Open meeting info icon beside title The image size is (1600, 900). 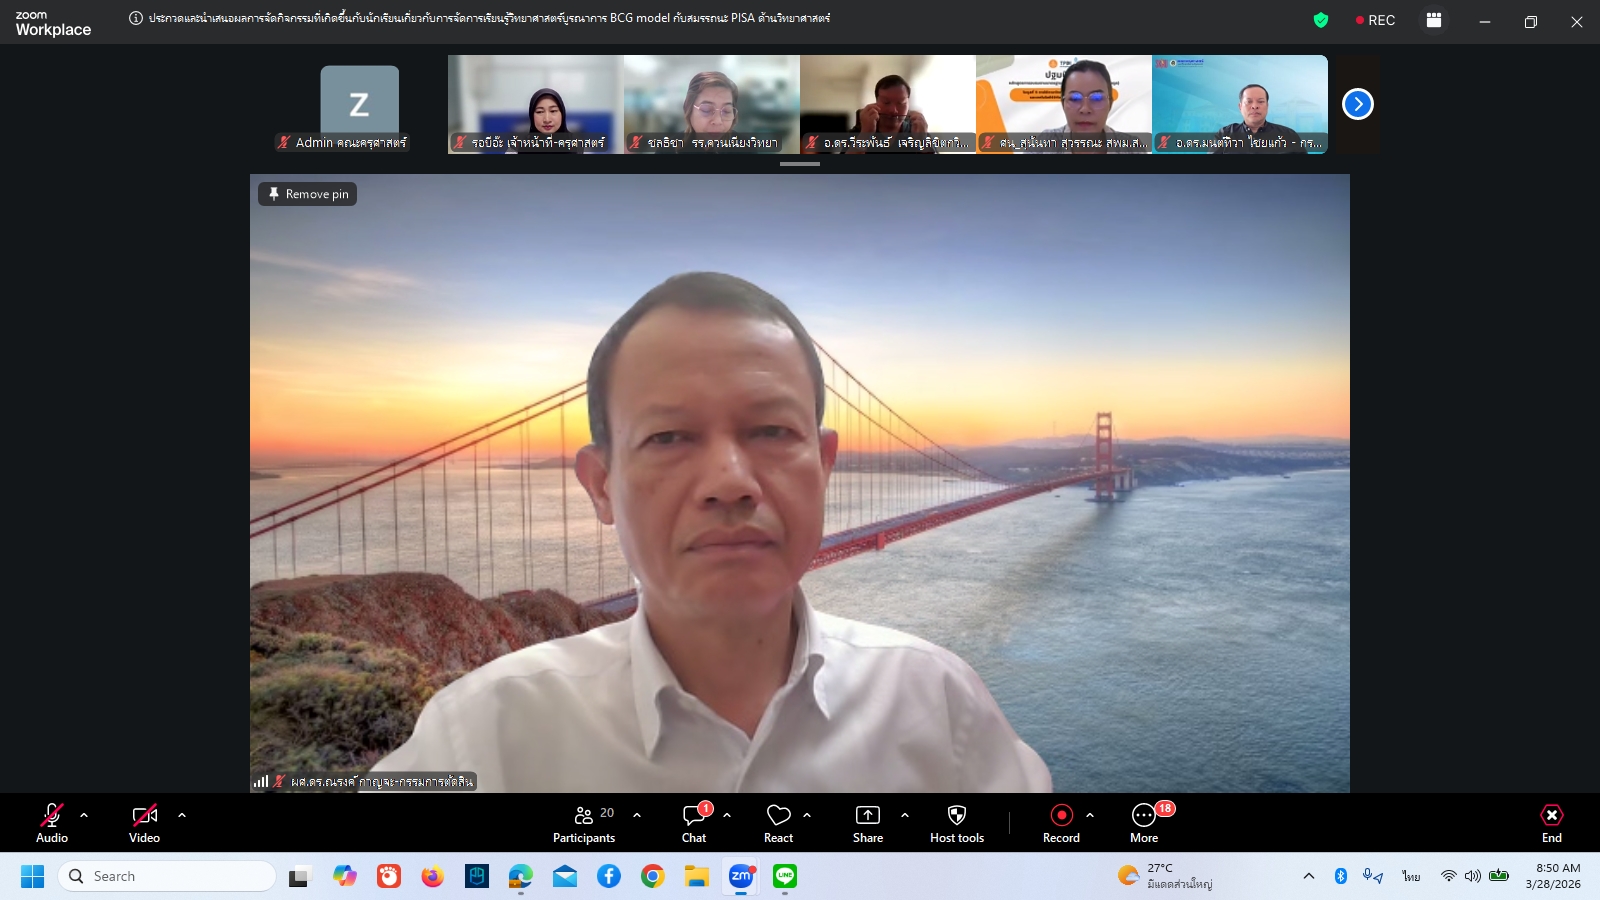point(136,18)
